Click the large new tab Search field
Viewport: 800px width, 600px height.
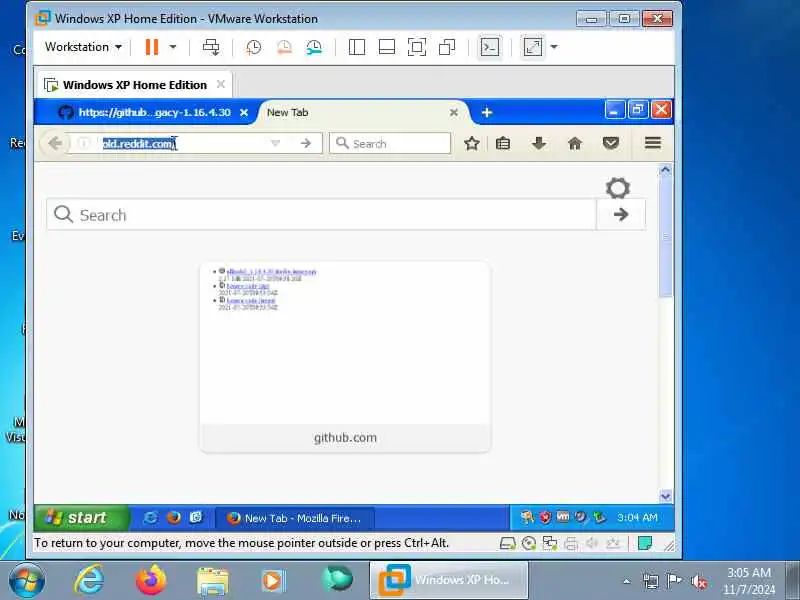321,215
